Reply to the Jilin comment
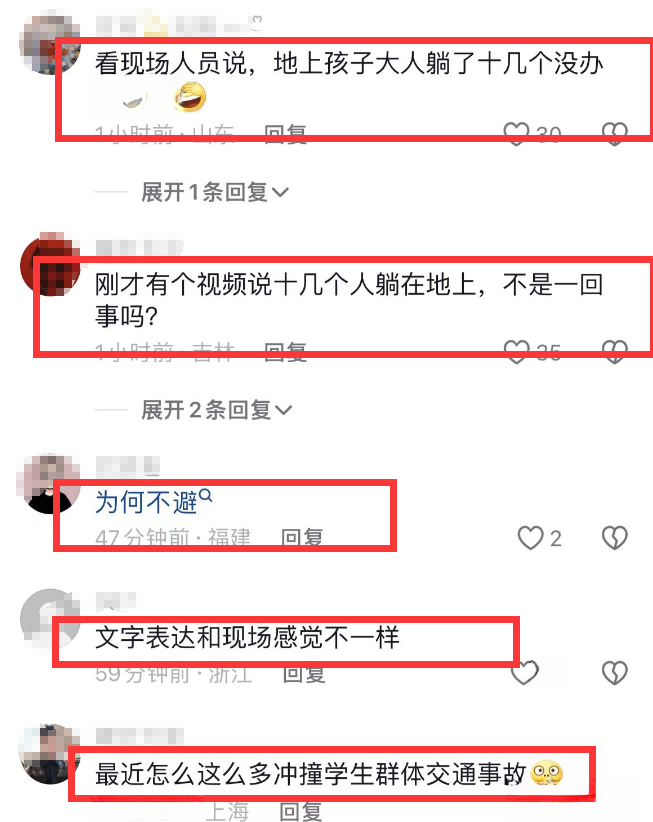The width and height of the screenshot is (653, 822). coord(285,352)
